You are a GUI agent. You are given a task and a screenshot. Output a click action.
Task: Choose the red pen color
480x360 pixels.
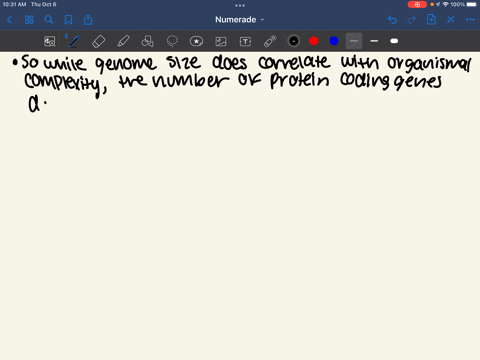tap(314, 41)
